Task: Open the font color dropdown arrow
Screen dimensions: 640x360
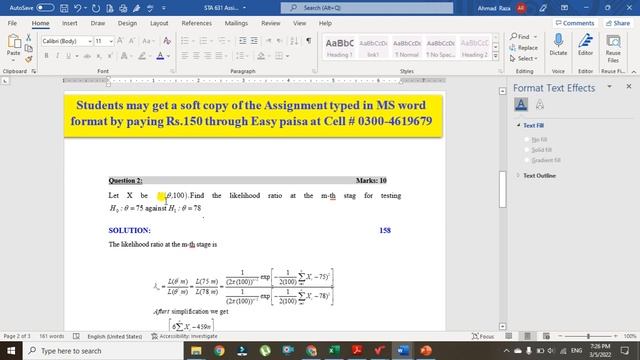Action: tap(168, 56)
